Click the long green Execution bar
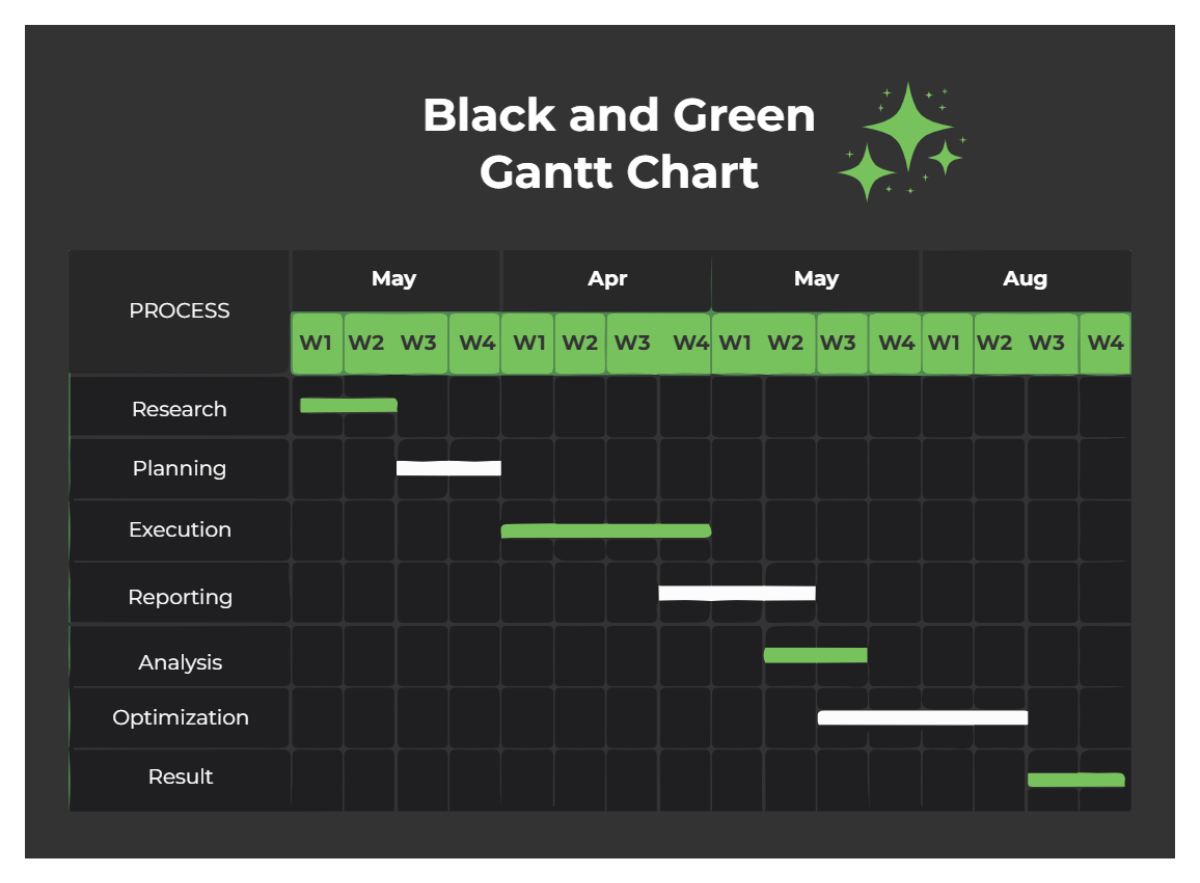The width and height of the screenshot is (1200, 883). tap(605, 530)
